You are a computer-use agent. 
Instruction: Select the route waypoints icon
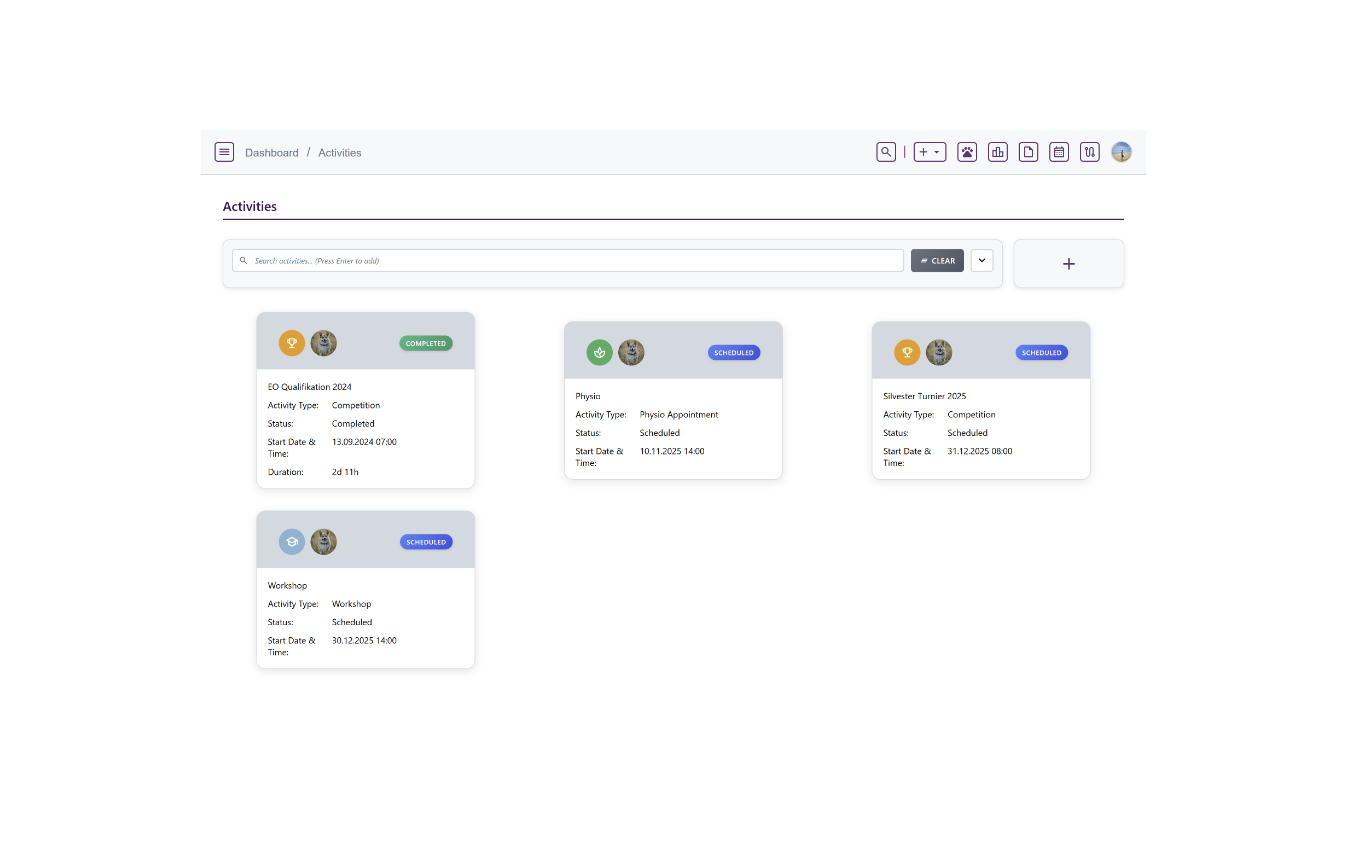coord(1089,151)
